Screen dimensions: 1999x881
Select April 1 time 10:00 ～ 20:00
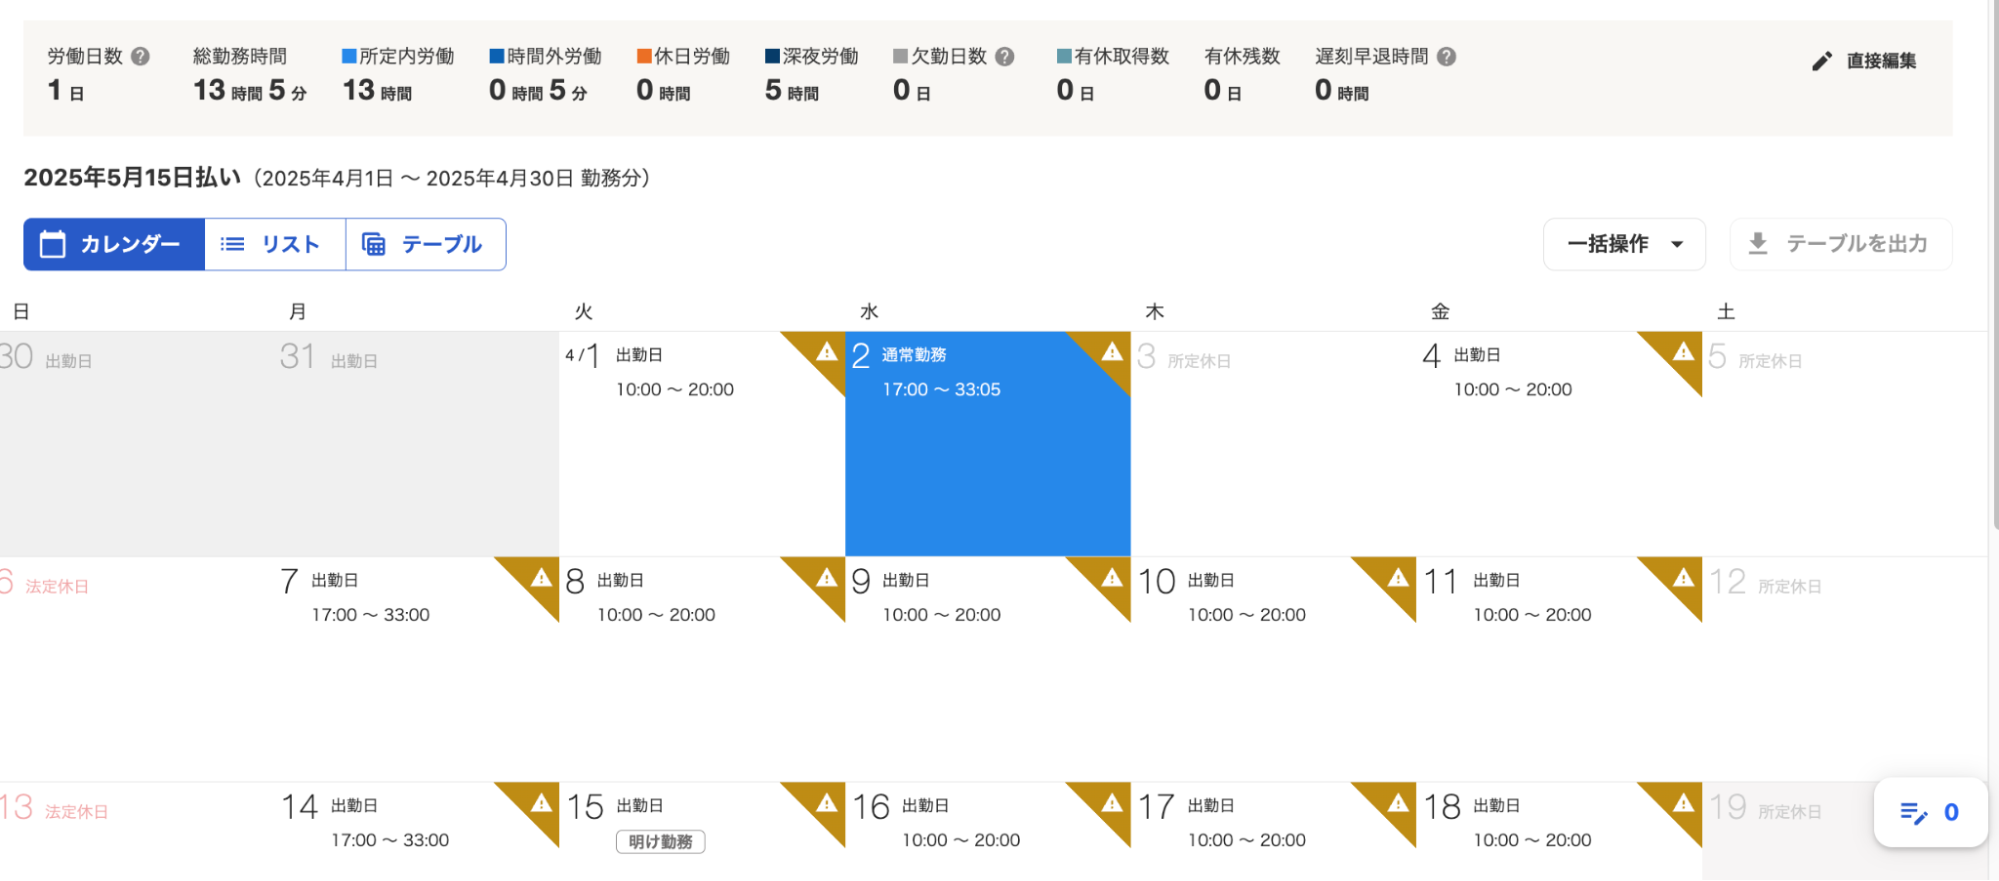pos(675,390)
